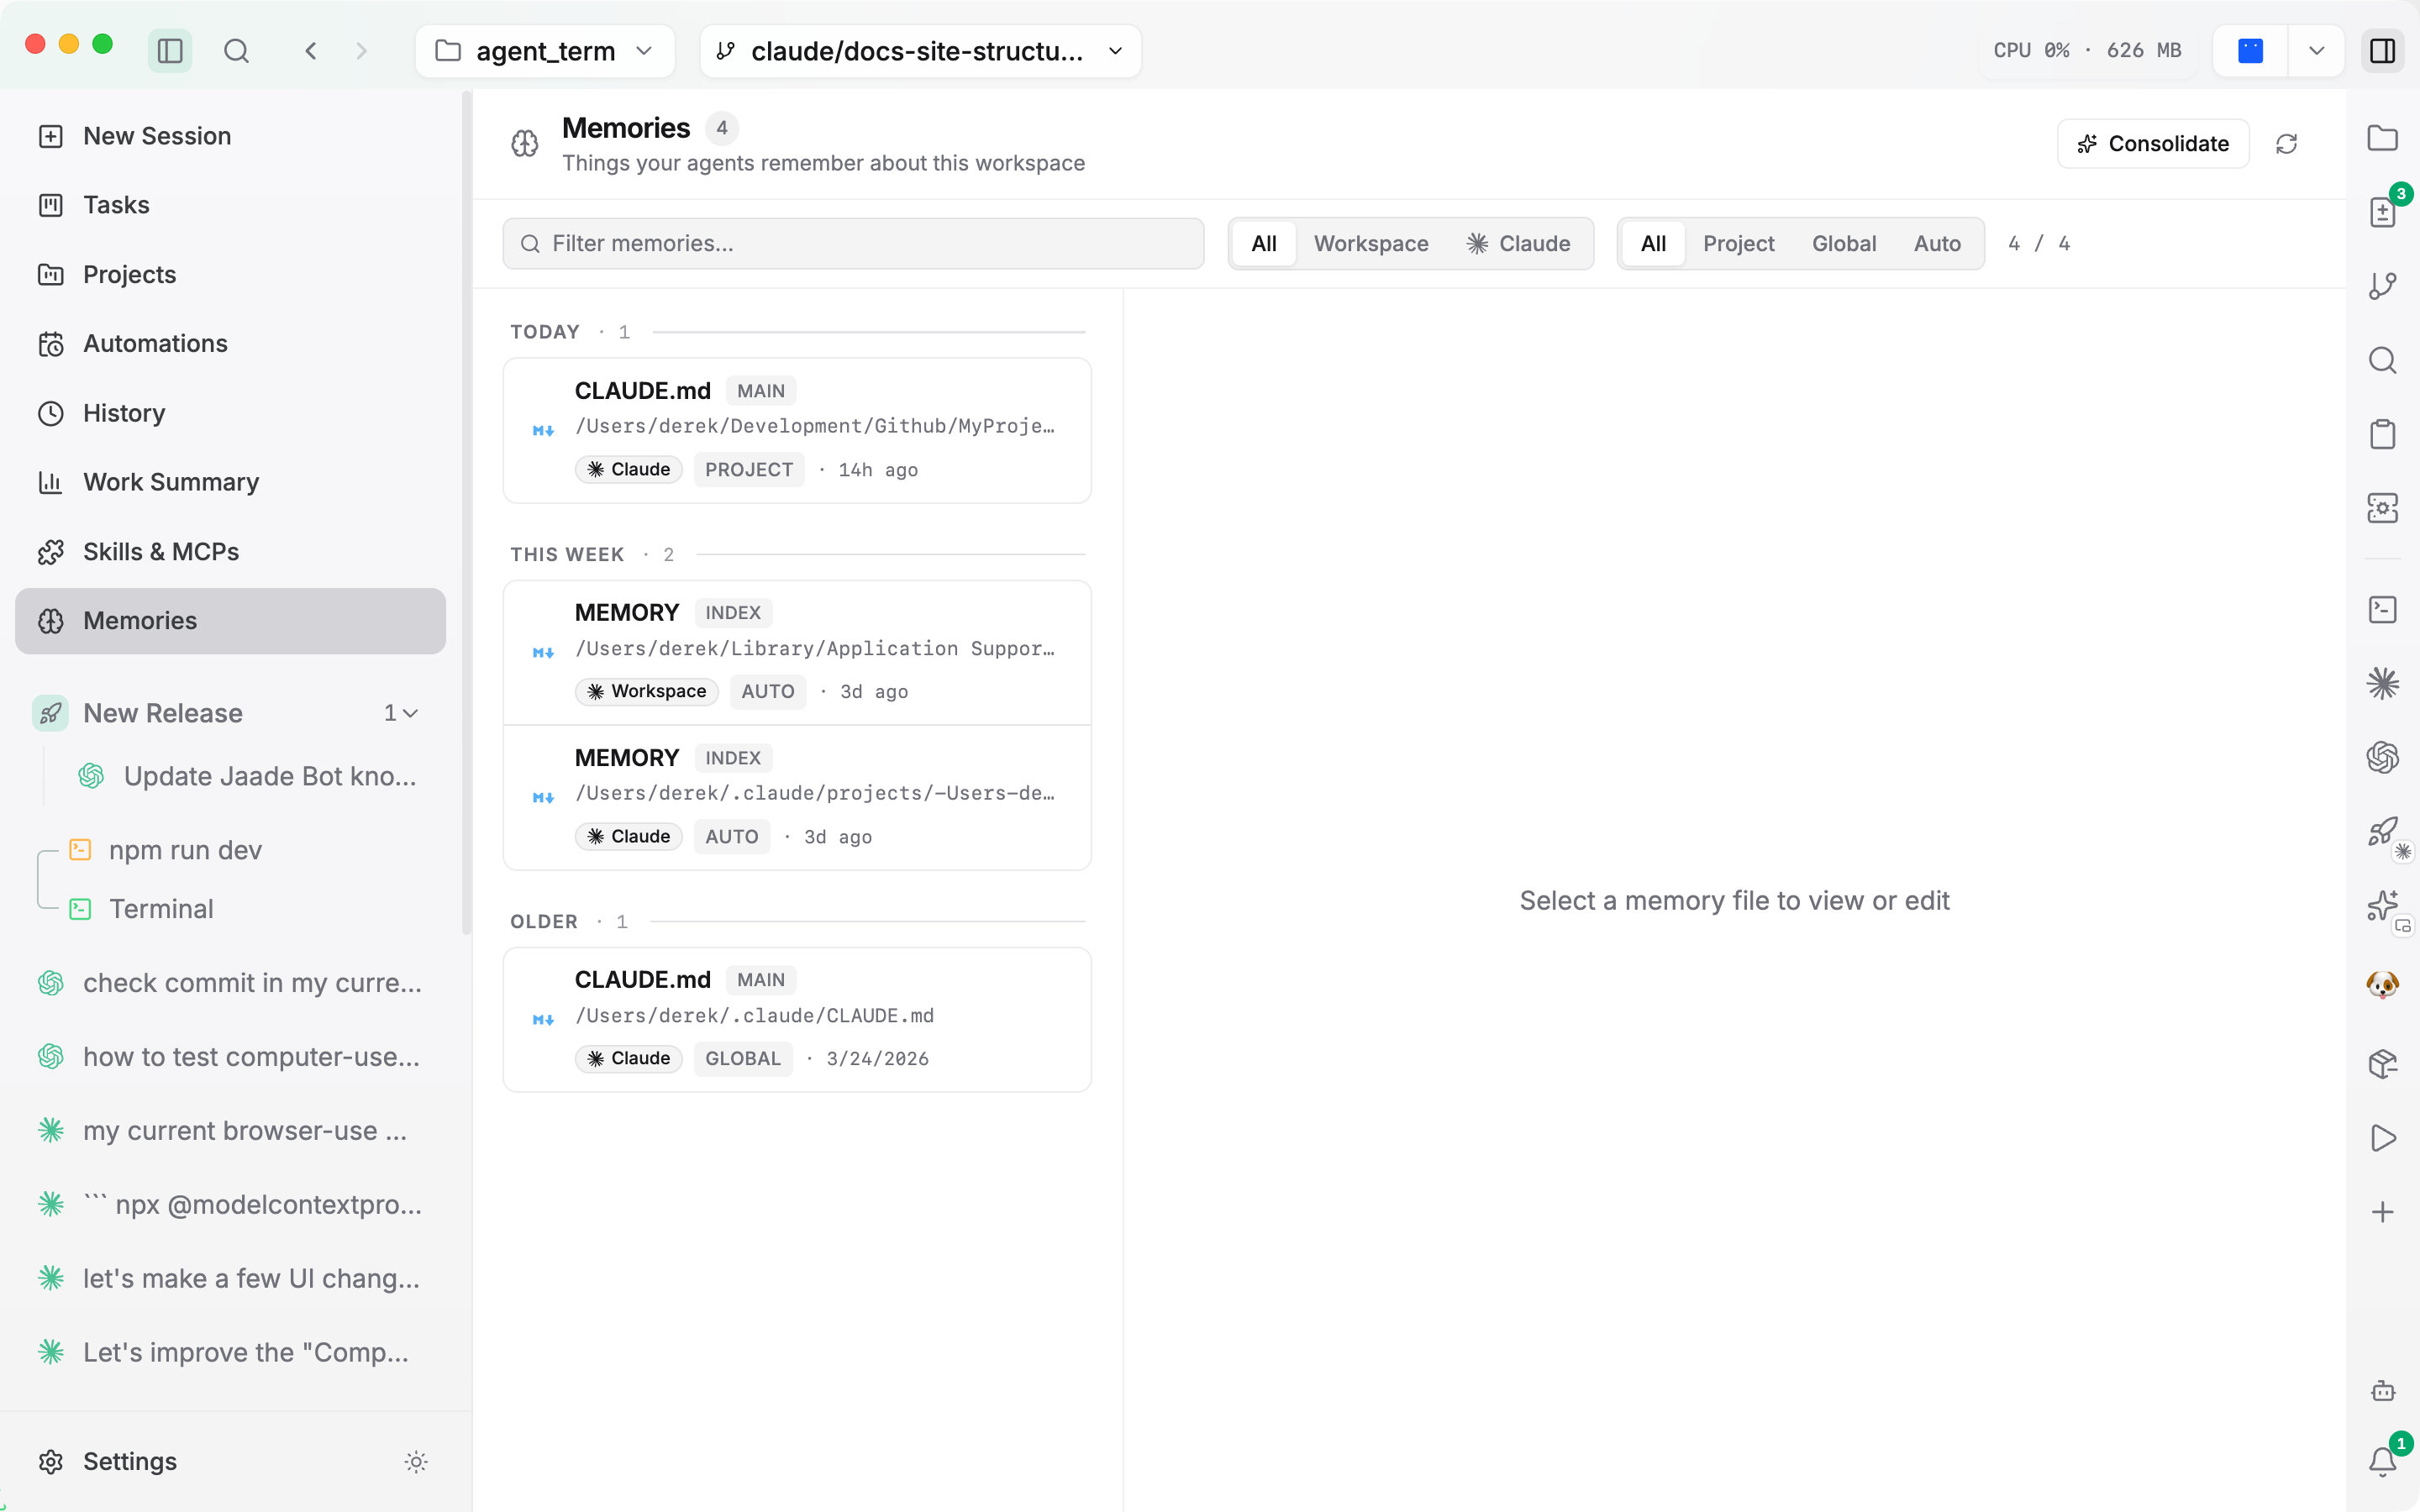This screenshot has height=1512, width=2420.
Task: Select the All source filter tab
Action: click(x=1264, y=243)
